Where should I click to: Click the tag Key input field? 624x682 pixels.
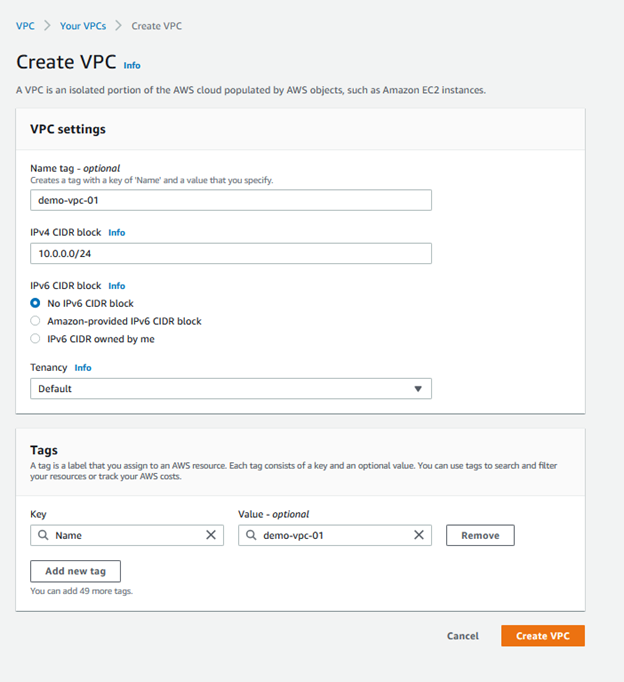pyautogui.click(x=127, y=535)
